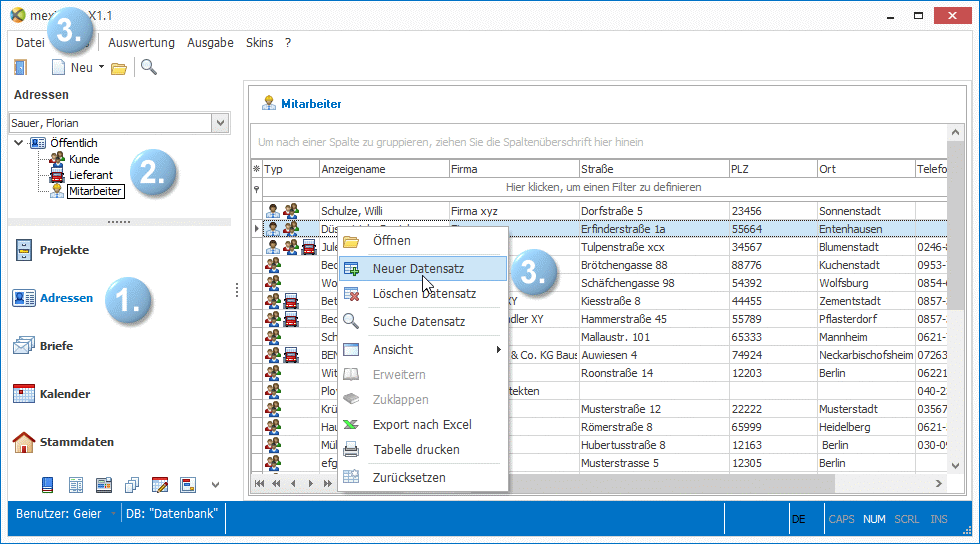This screenshot has width=980, height=544.
Task: Click the horizontal scrollbar right arrow
Action: [x=938, y=483]
